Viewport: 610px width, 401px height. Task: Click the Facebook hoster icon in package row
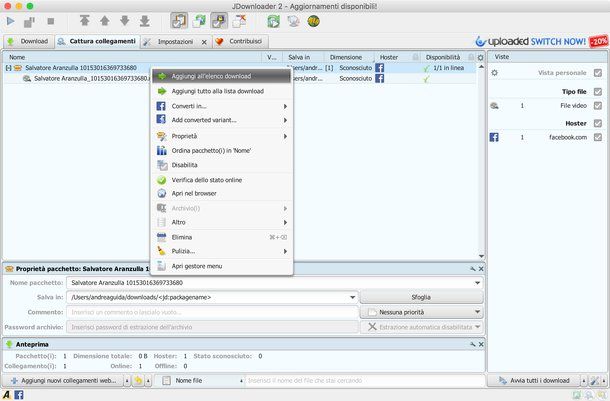point(380,68)
